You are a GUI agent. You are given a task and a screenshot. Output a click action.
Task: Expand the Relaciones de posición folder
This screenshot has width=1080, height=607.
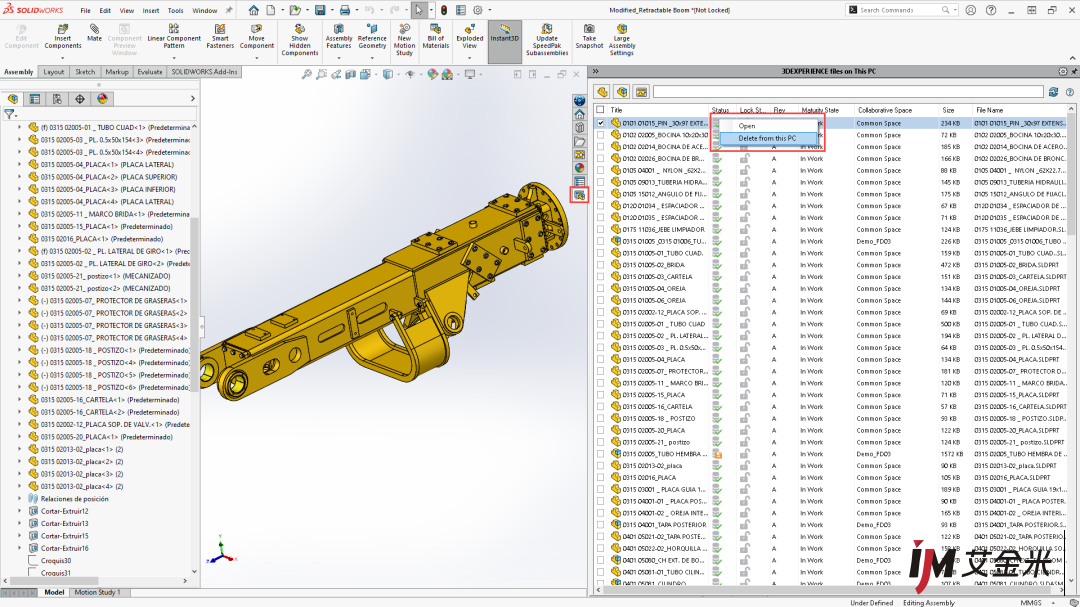19,499
